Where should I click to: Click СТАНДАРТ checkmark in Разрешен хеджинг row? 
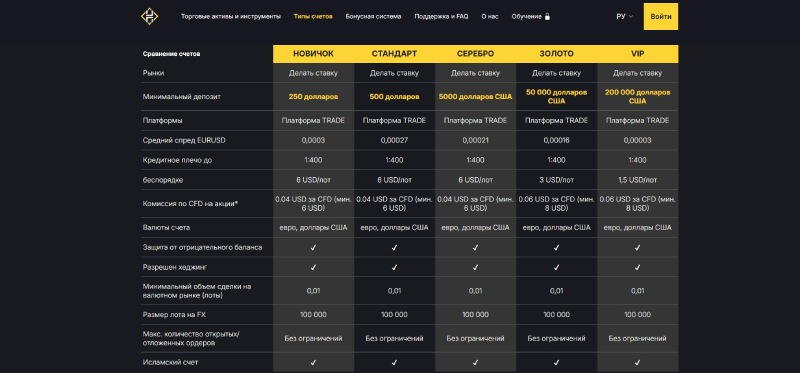[x=394, y=267]
